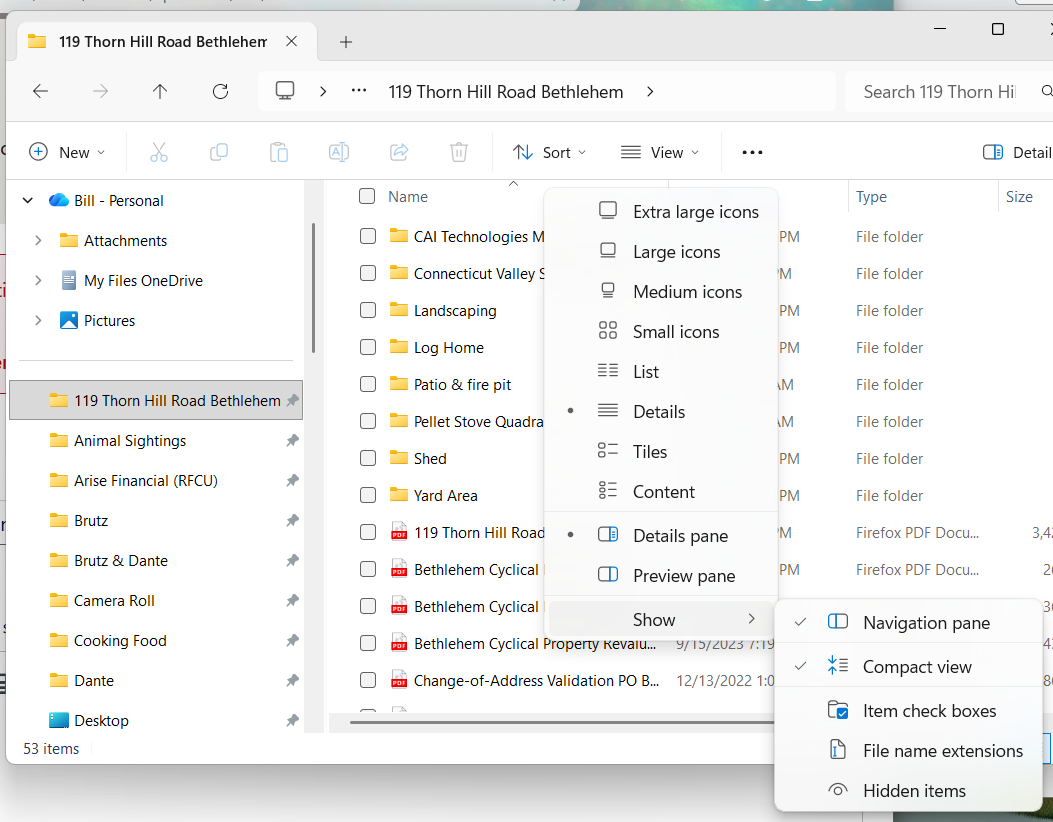Open the New dropdown menu
Viewport: 1053px width, 822px height.
coord(67,152)
